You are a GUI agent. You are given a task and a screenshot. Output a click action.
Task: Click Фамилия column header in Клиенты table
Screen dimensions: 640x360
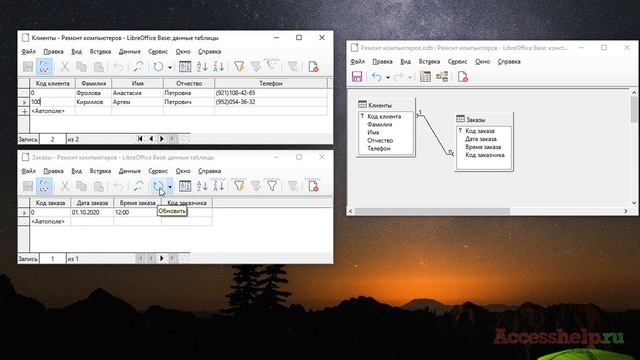[x=93, y=83]
